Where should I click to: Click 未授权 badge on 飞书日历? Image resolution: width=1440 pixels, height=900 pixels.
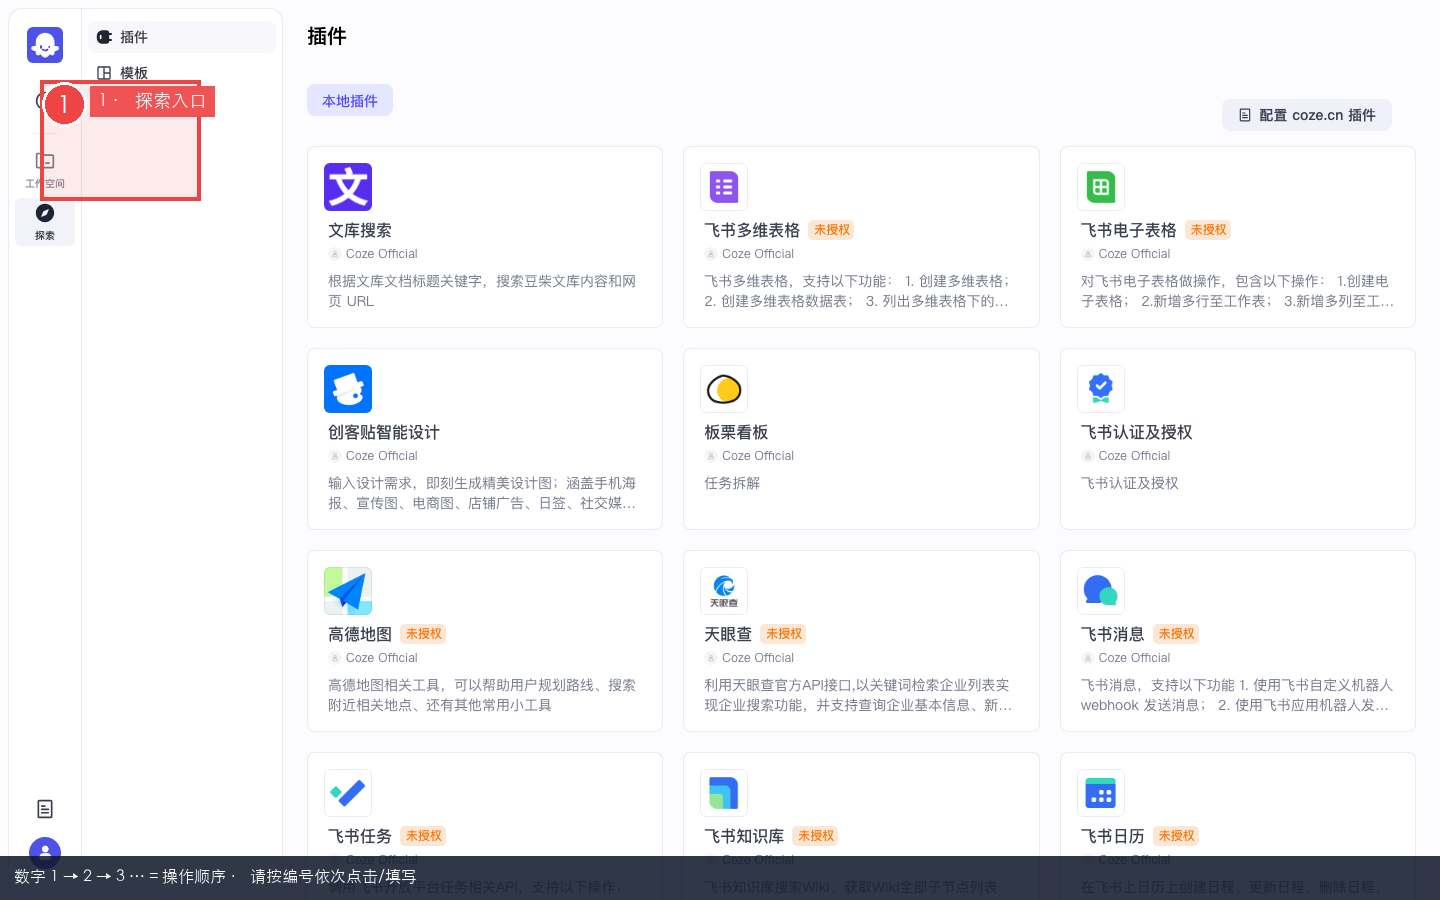click(1176, 836)
